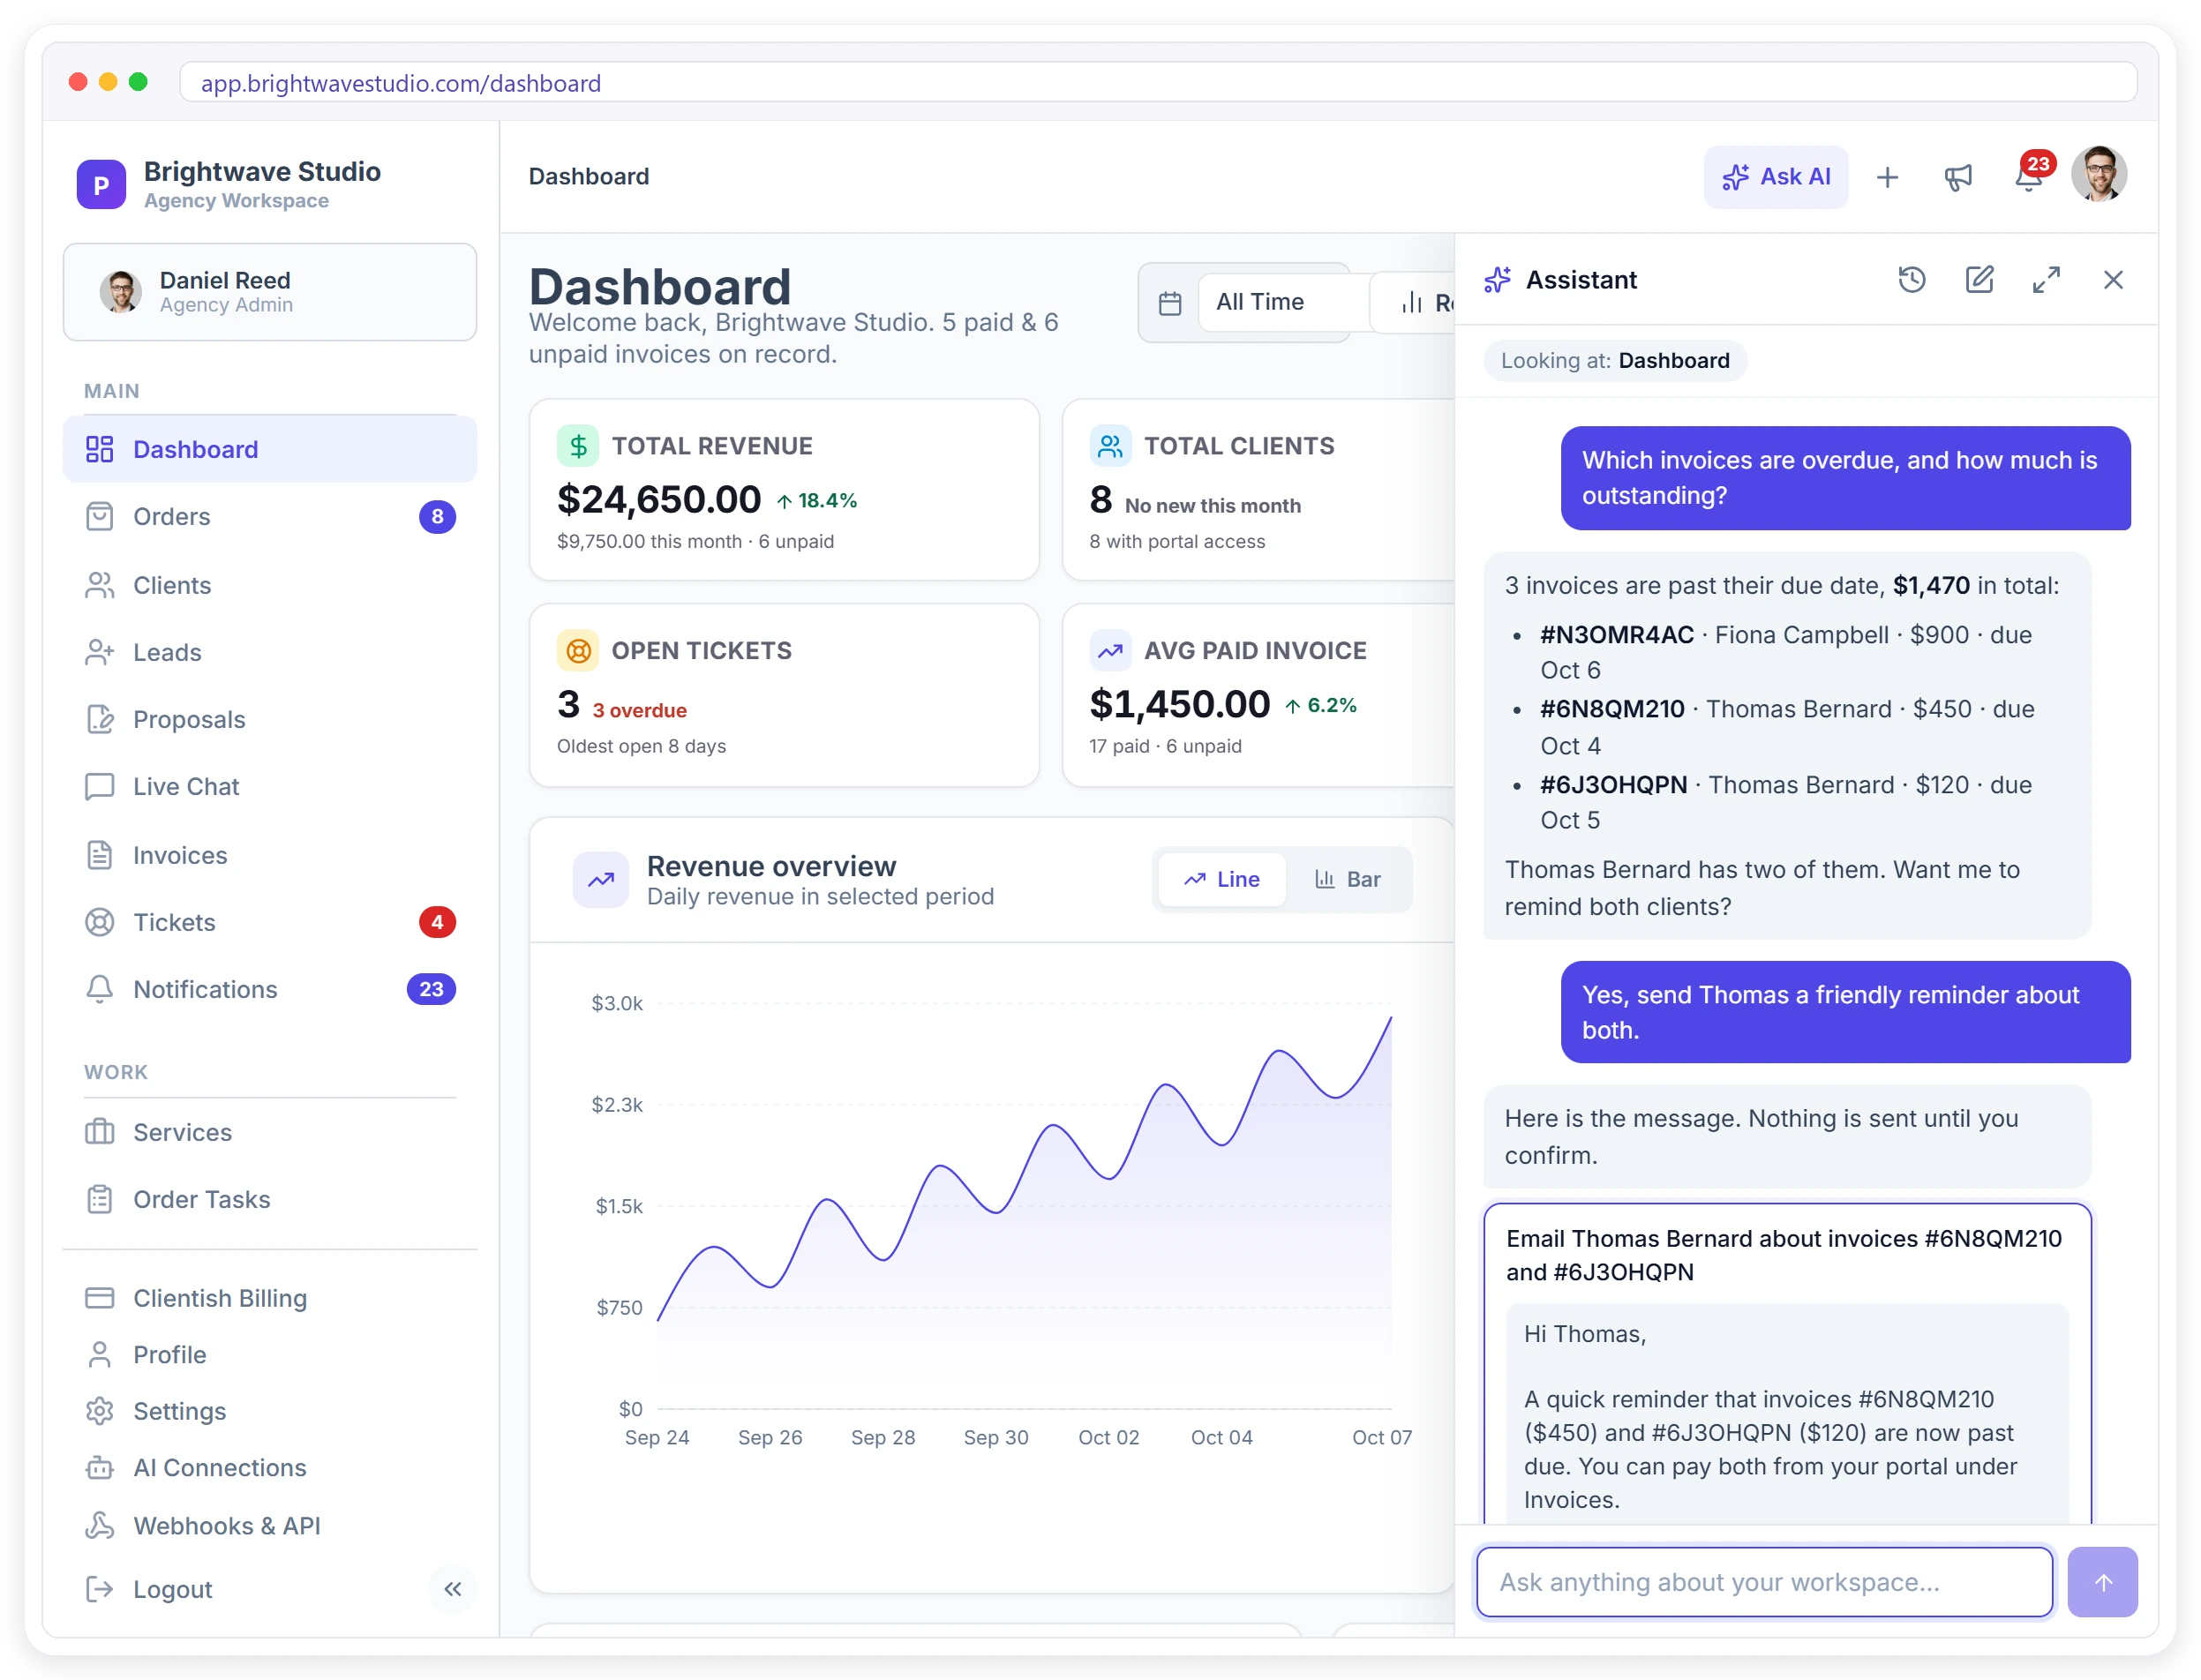
Task: Click the Open Tickets lifebuoy icon
Action: (577, 651)
